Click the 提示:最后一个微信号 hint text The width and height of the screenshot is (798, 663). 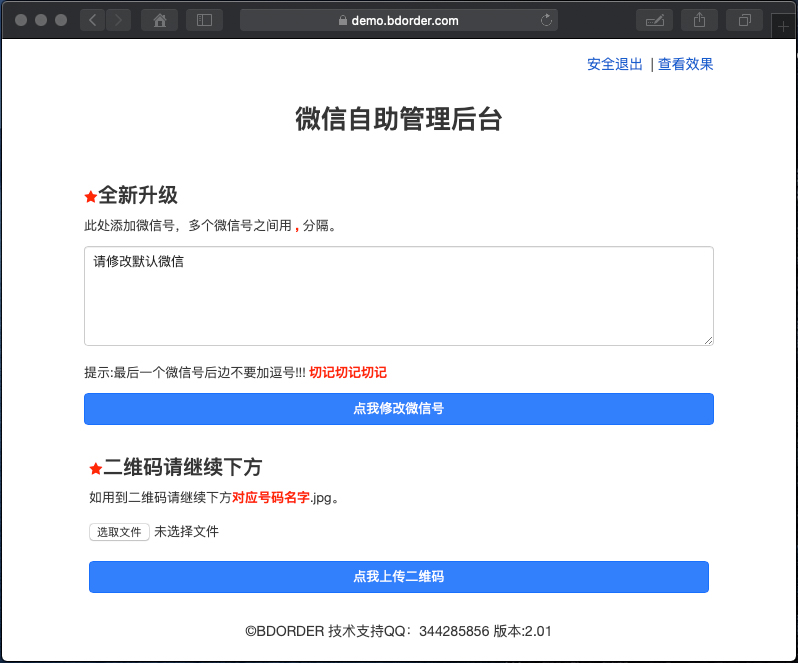[195, 372]
